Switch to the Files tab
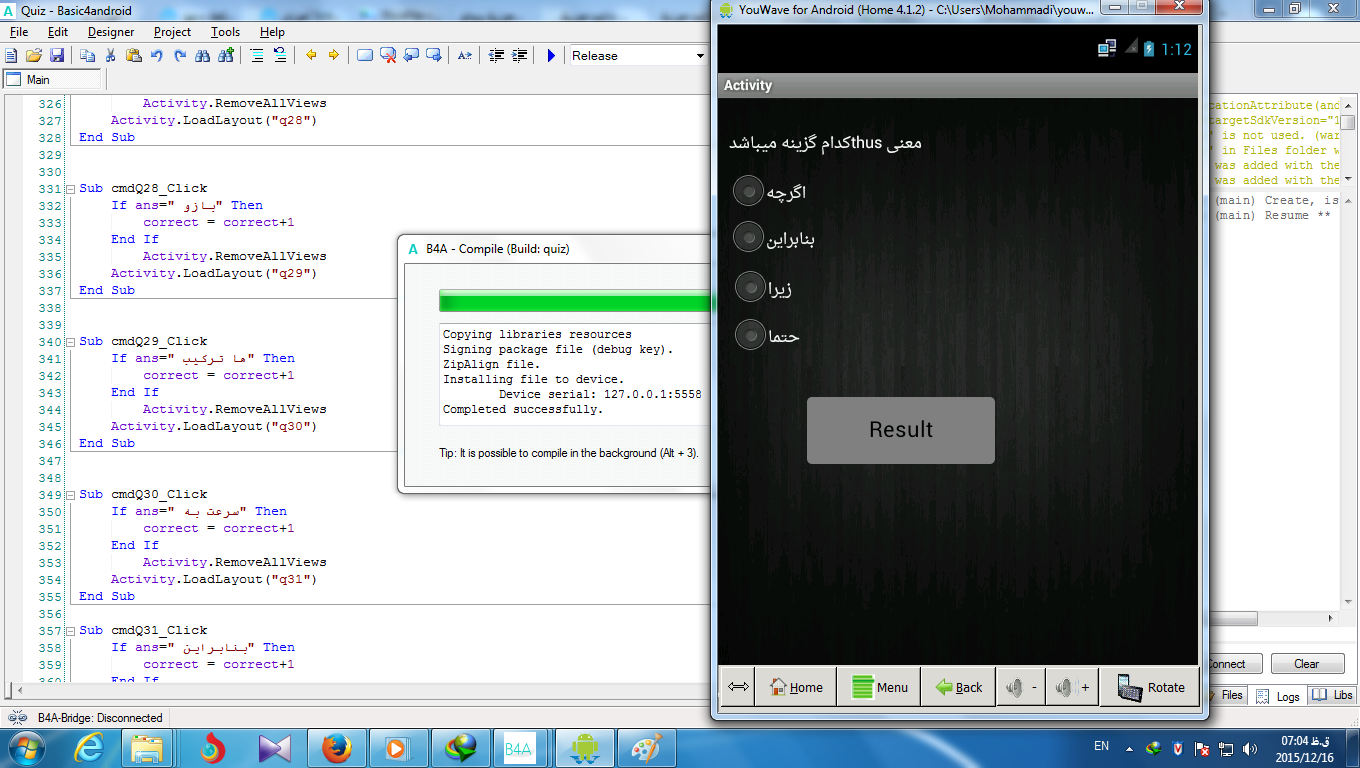The height and width of the screenshot is (768, 1360). [1226, 695]
